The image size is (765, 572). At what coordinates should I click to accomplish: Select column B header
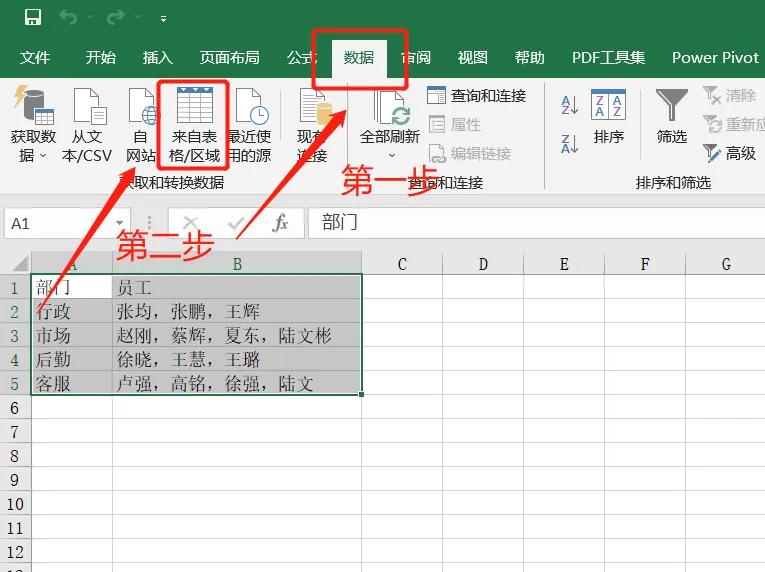[x=237, y=264]
